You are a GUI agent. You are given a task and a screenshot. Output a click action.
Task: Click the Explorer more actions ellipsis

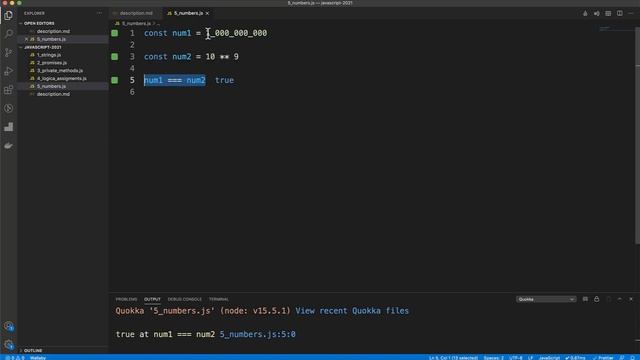pos(99,13)
